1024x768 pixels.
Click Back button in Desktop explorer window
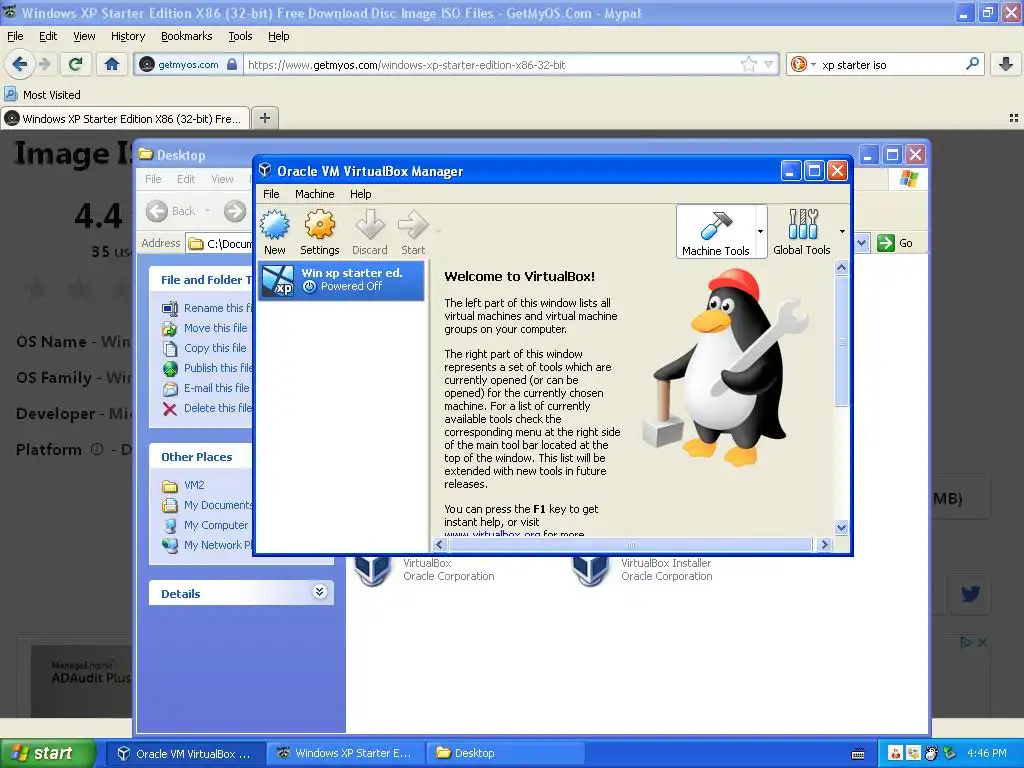click(172, 211)
